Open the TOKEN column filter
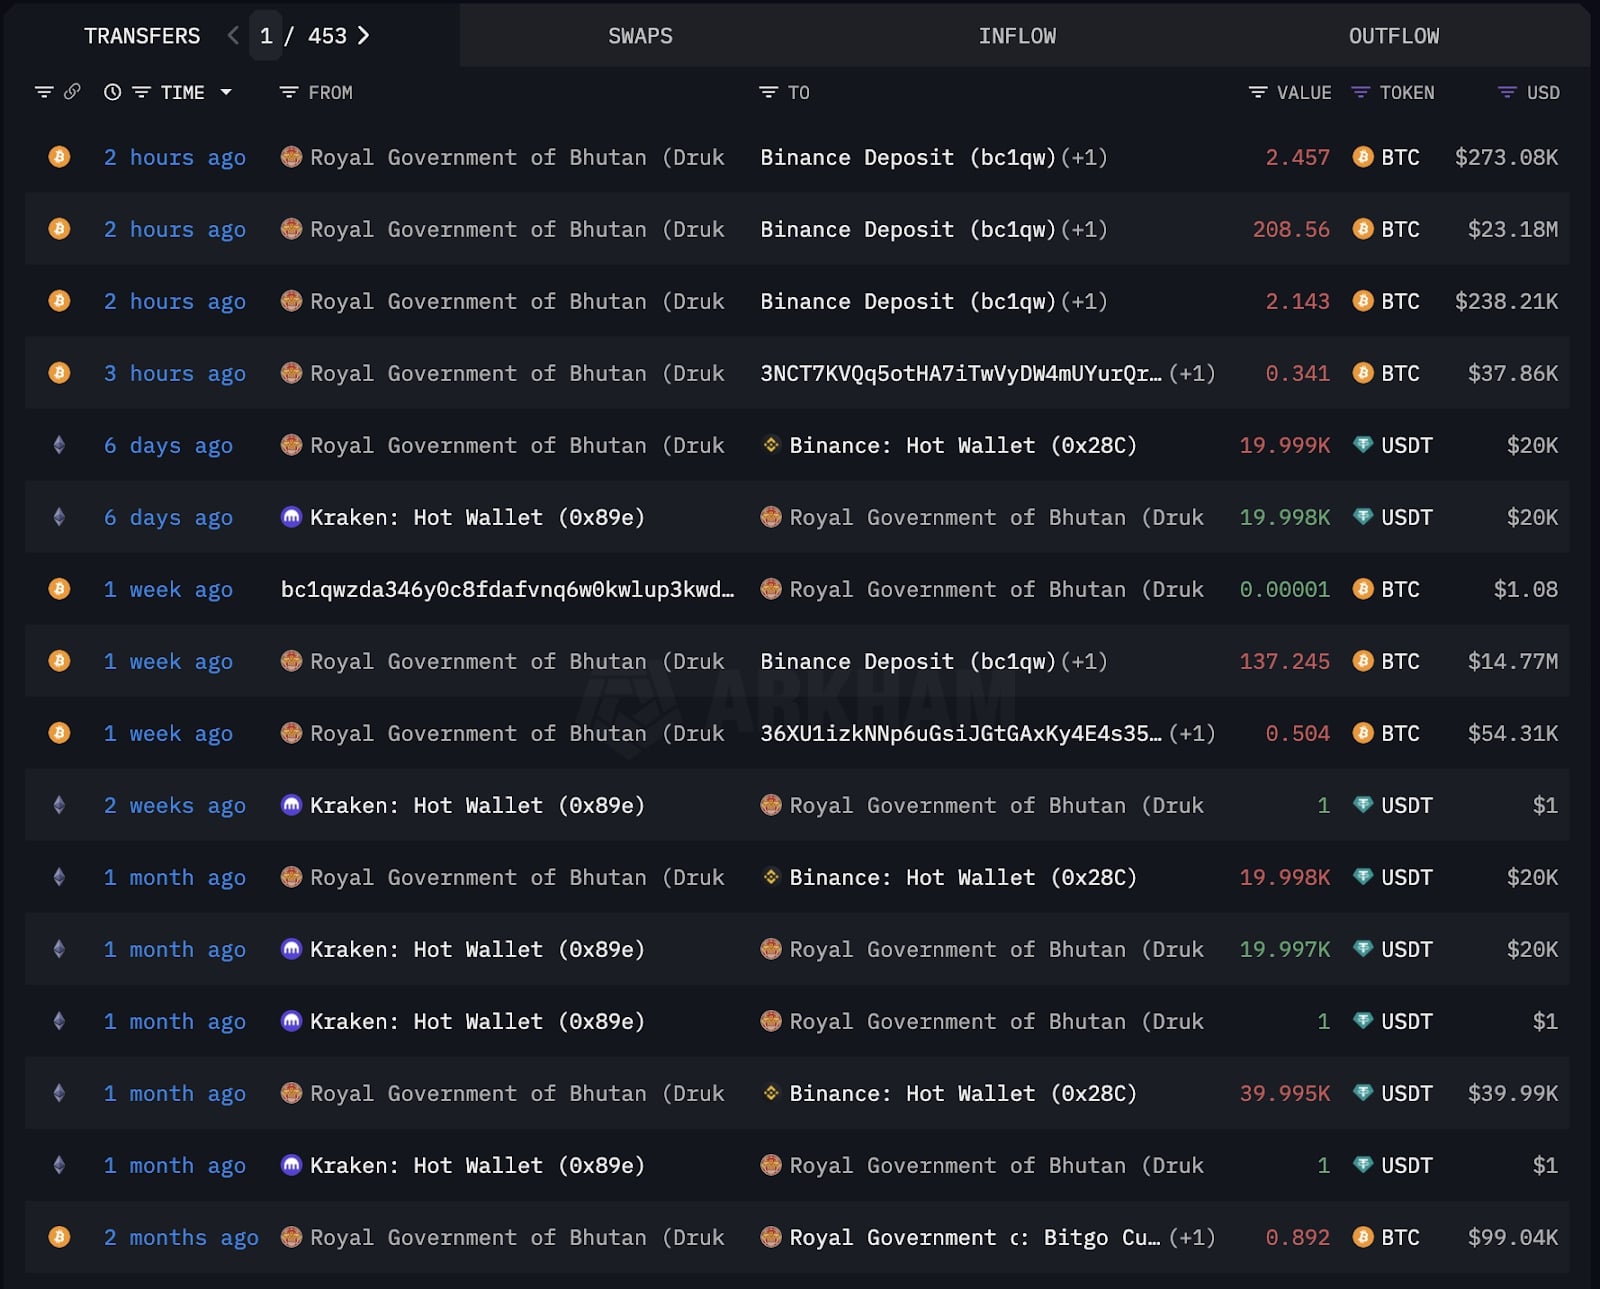This screenshot has width=1600, height=1289. click(x=1360, y=92)
